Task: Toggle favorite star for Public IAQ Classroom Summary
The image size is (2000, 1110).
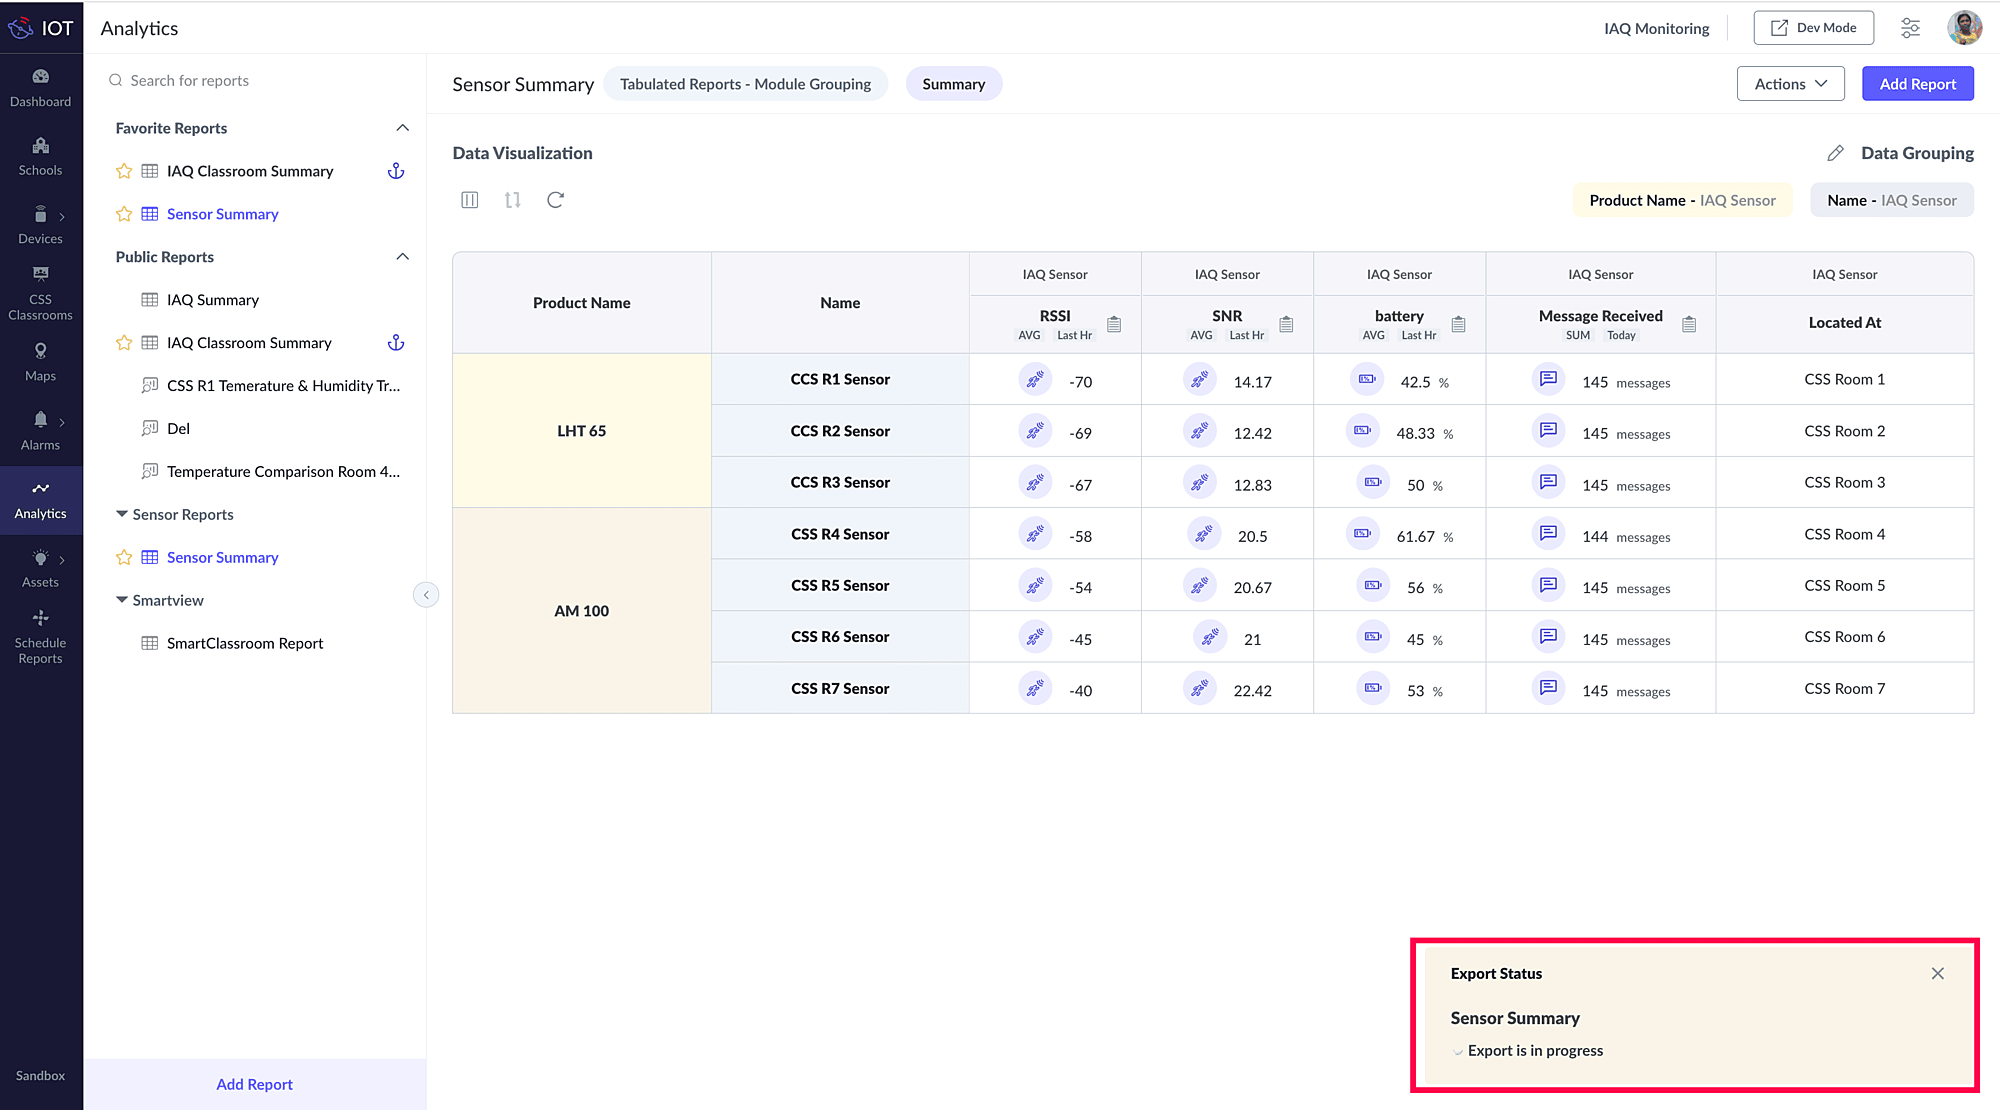Action: tap(124, 343)
